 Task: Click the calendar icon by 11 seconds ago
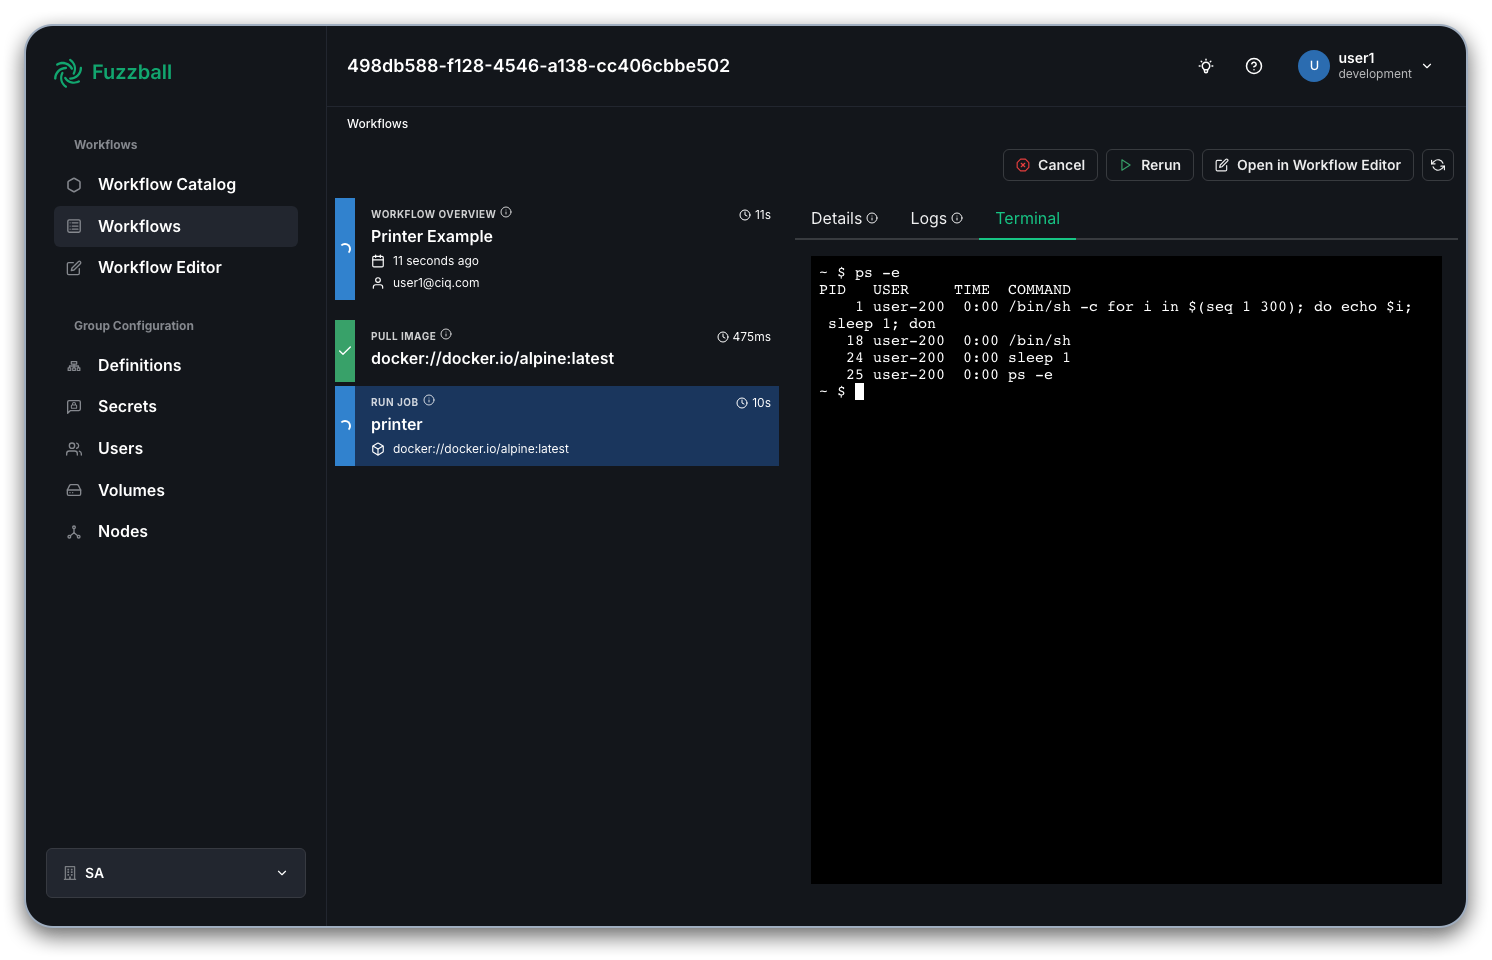[378, 261]
